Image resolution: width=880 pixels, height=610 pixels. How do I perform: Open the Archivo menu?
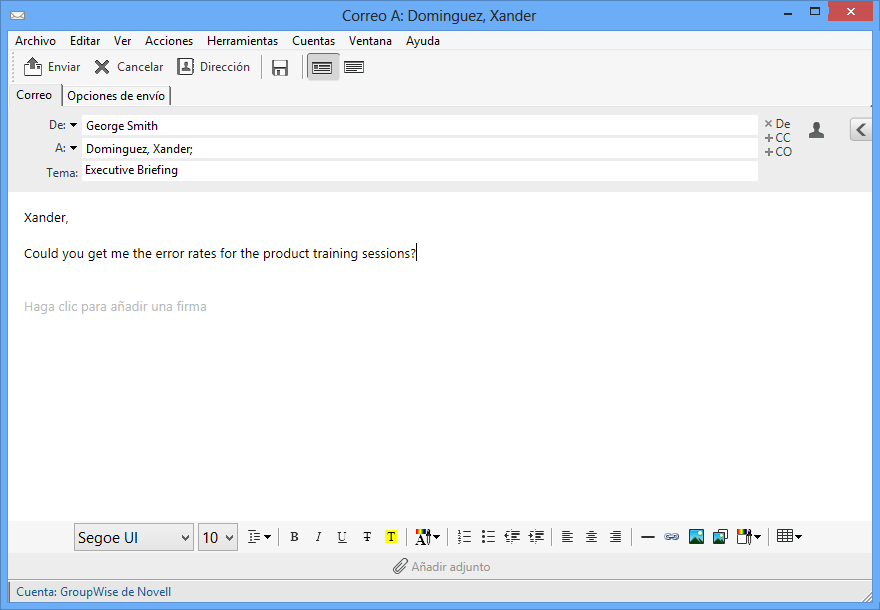point(35,41)
